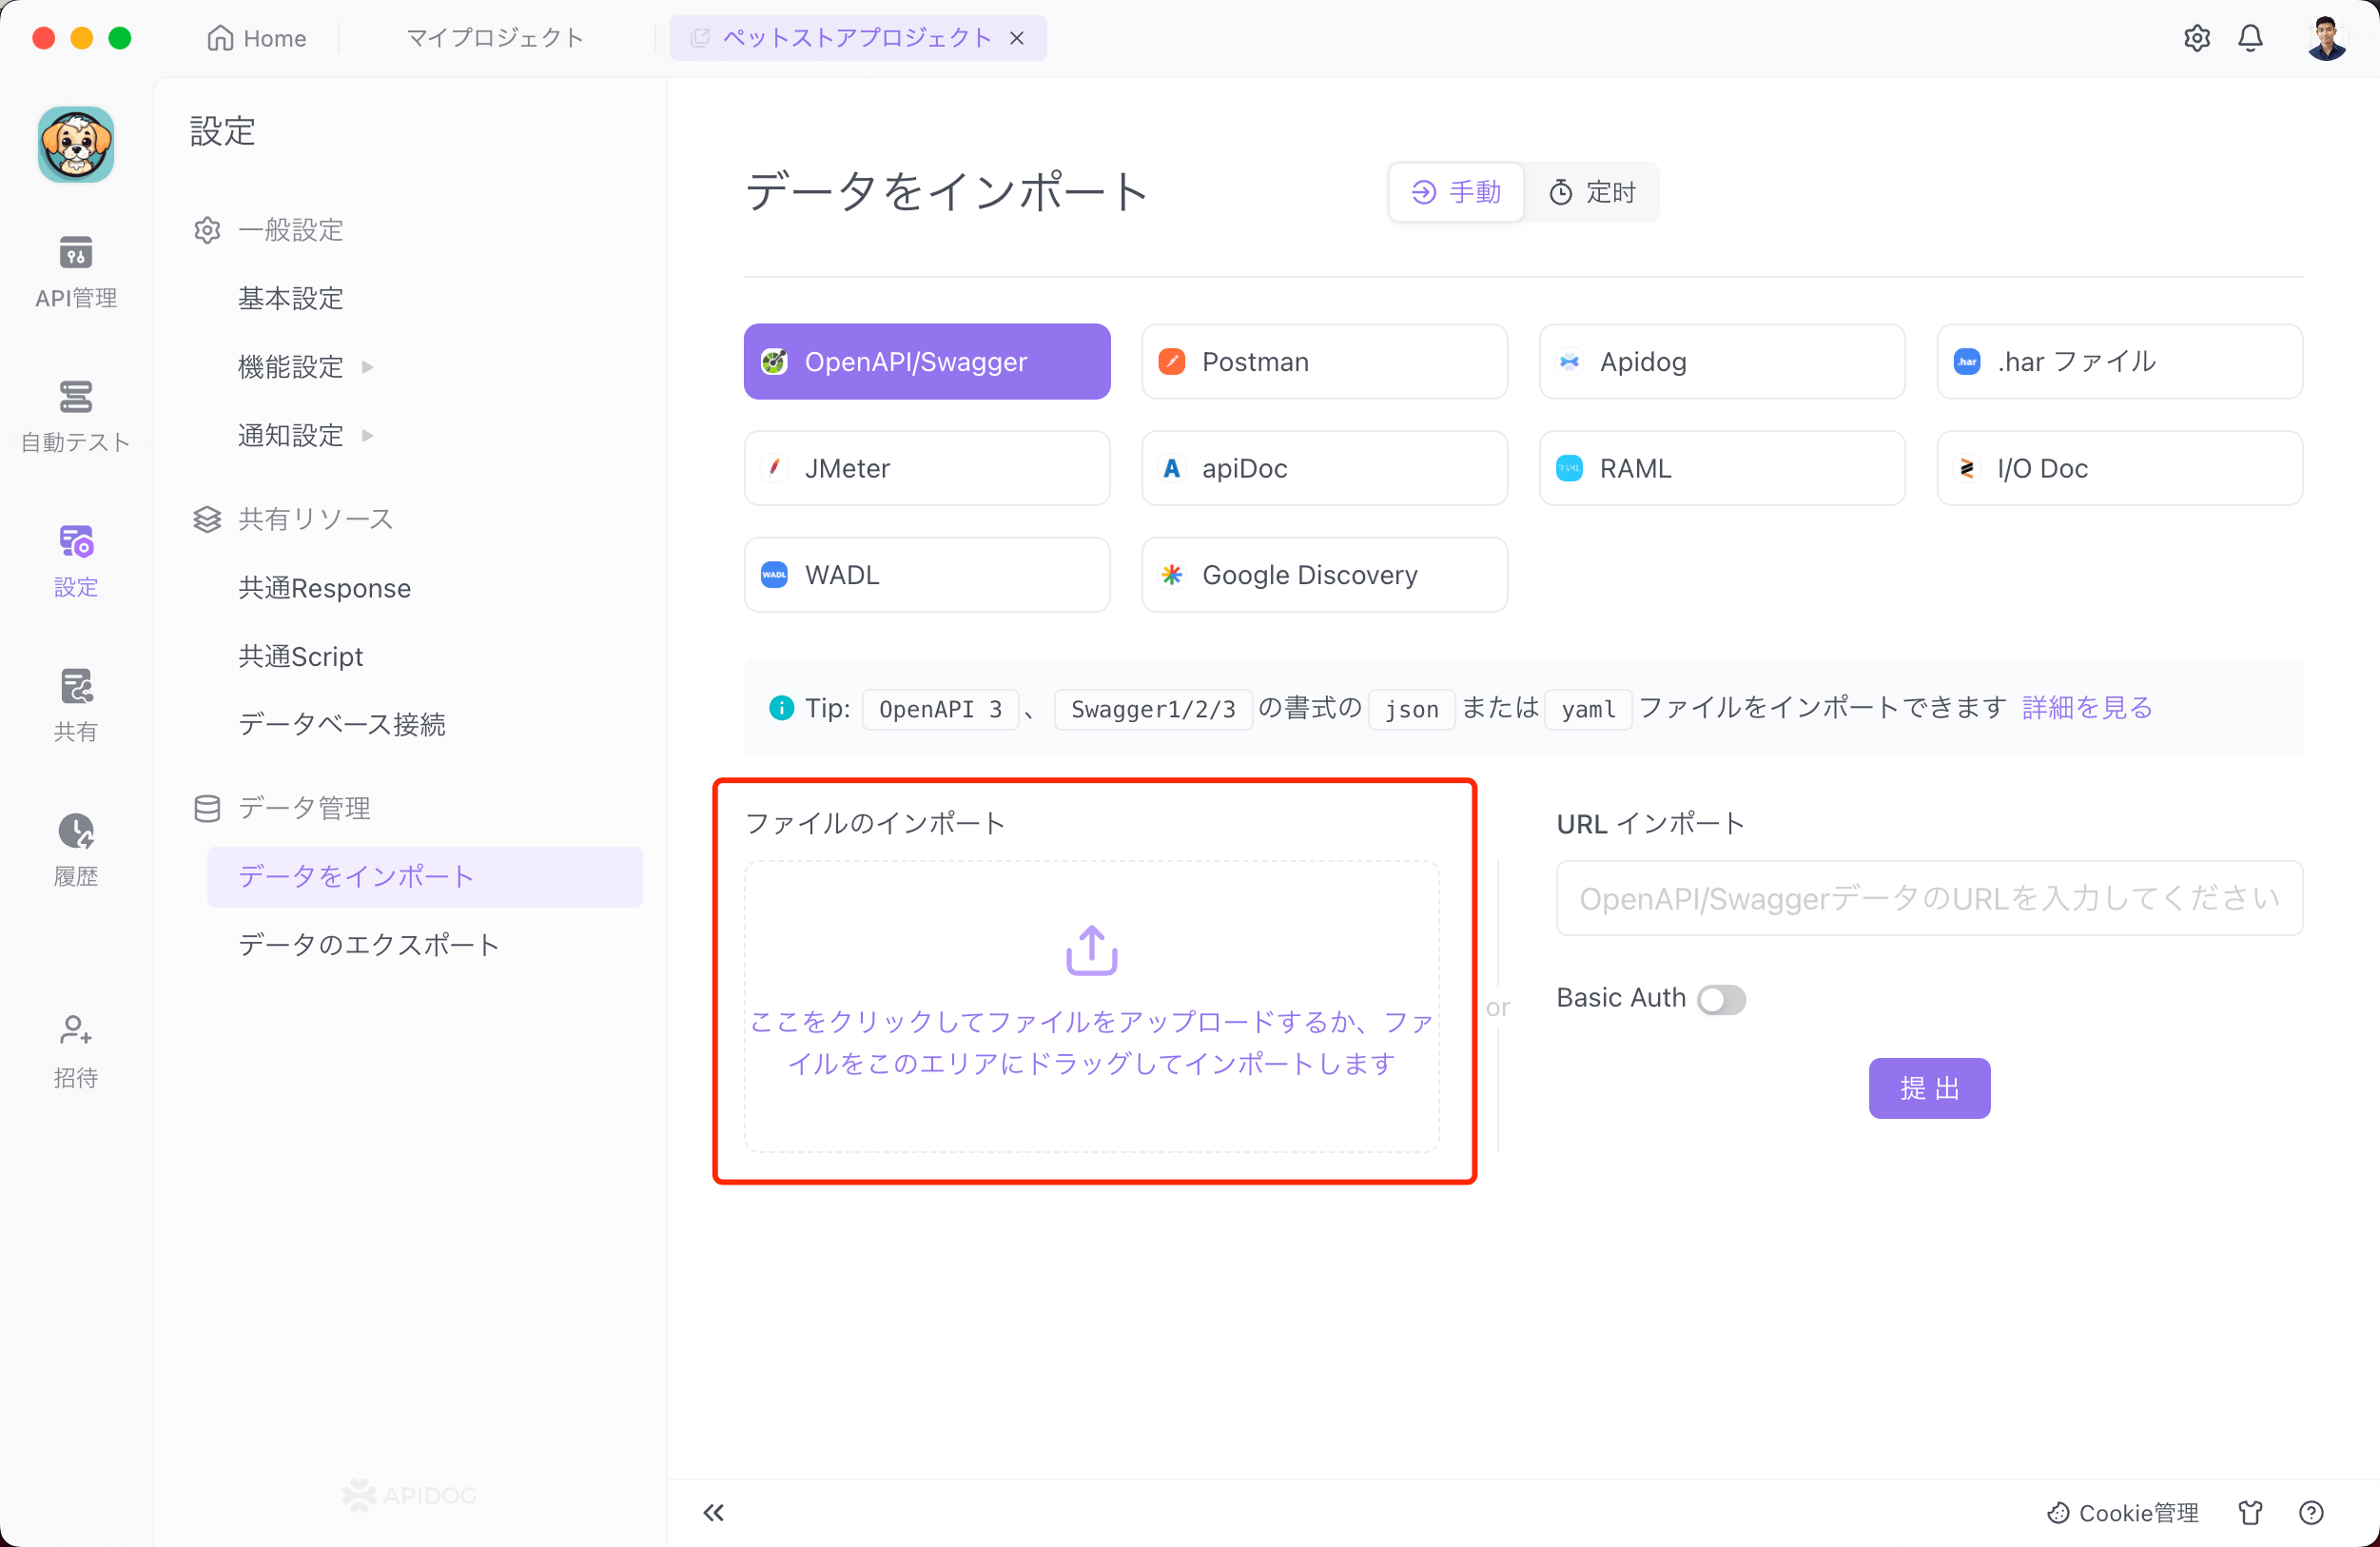The height and width of the screenshot is (1547, 2380).
Task: Navigate to データのエクスポート section
Action: (369, 945)
